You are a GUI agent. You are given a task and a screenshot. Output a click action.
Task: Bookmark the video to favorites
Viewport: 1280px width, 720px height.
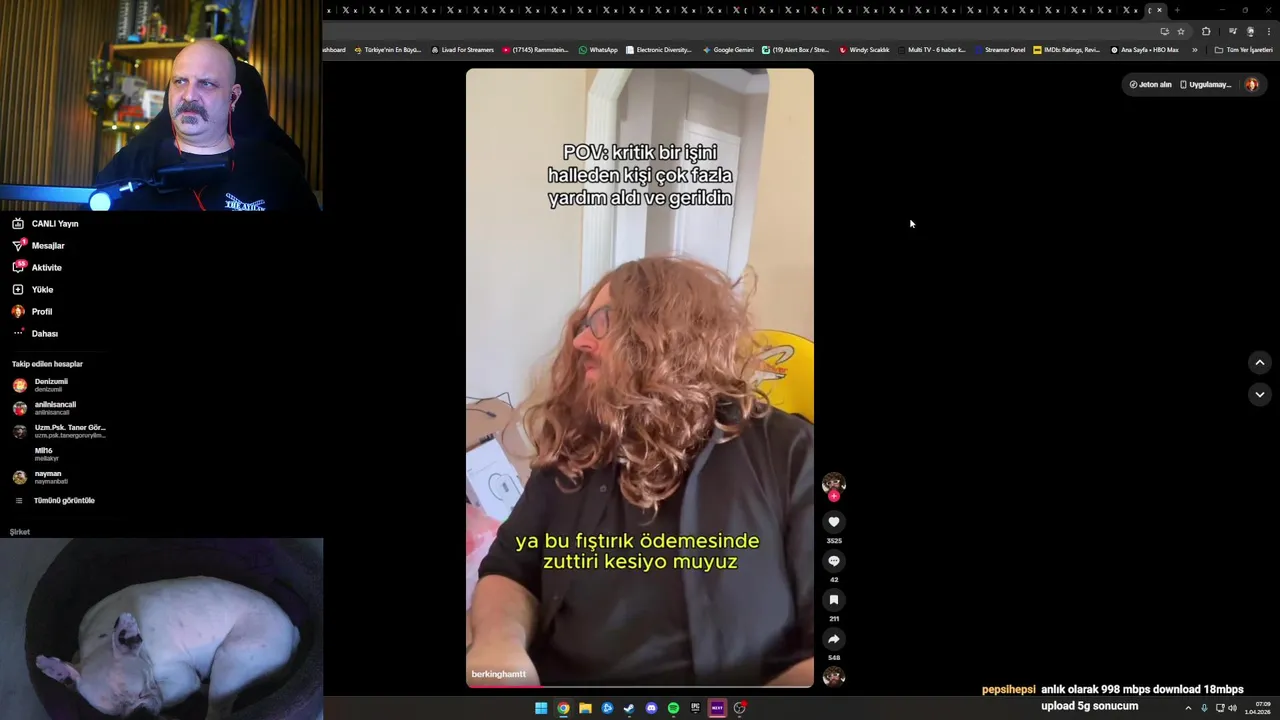pyautogui.click(x=834, y=600)
